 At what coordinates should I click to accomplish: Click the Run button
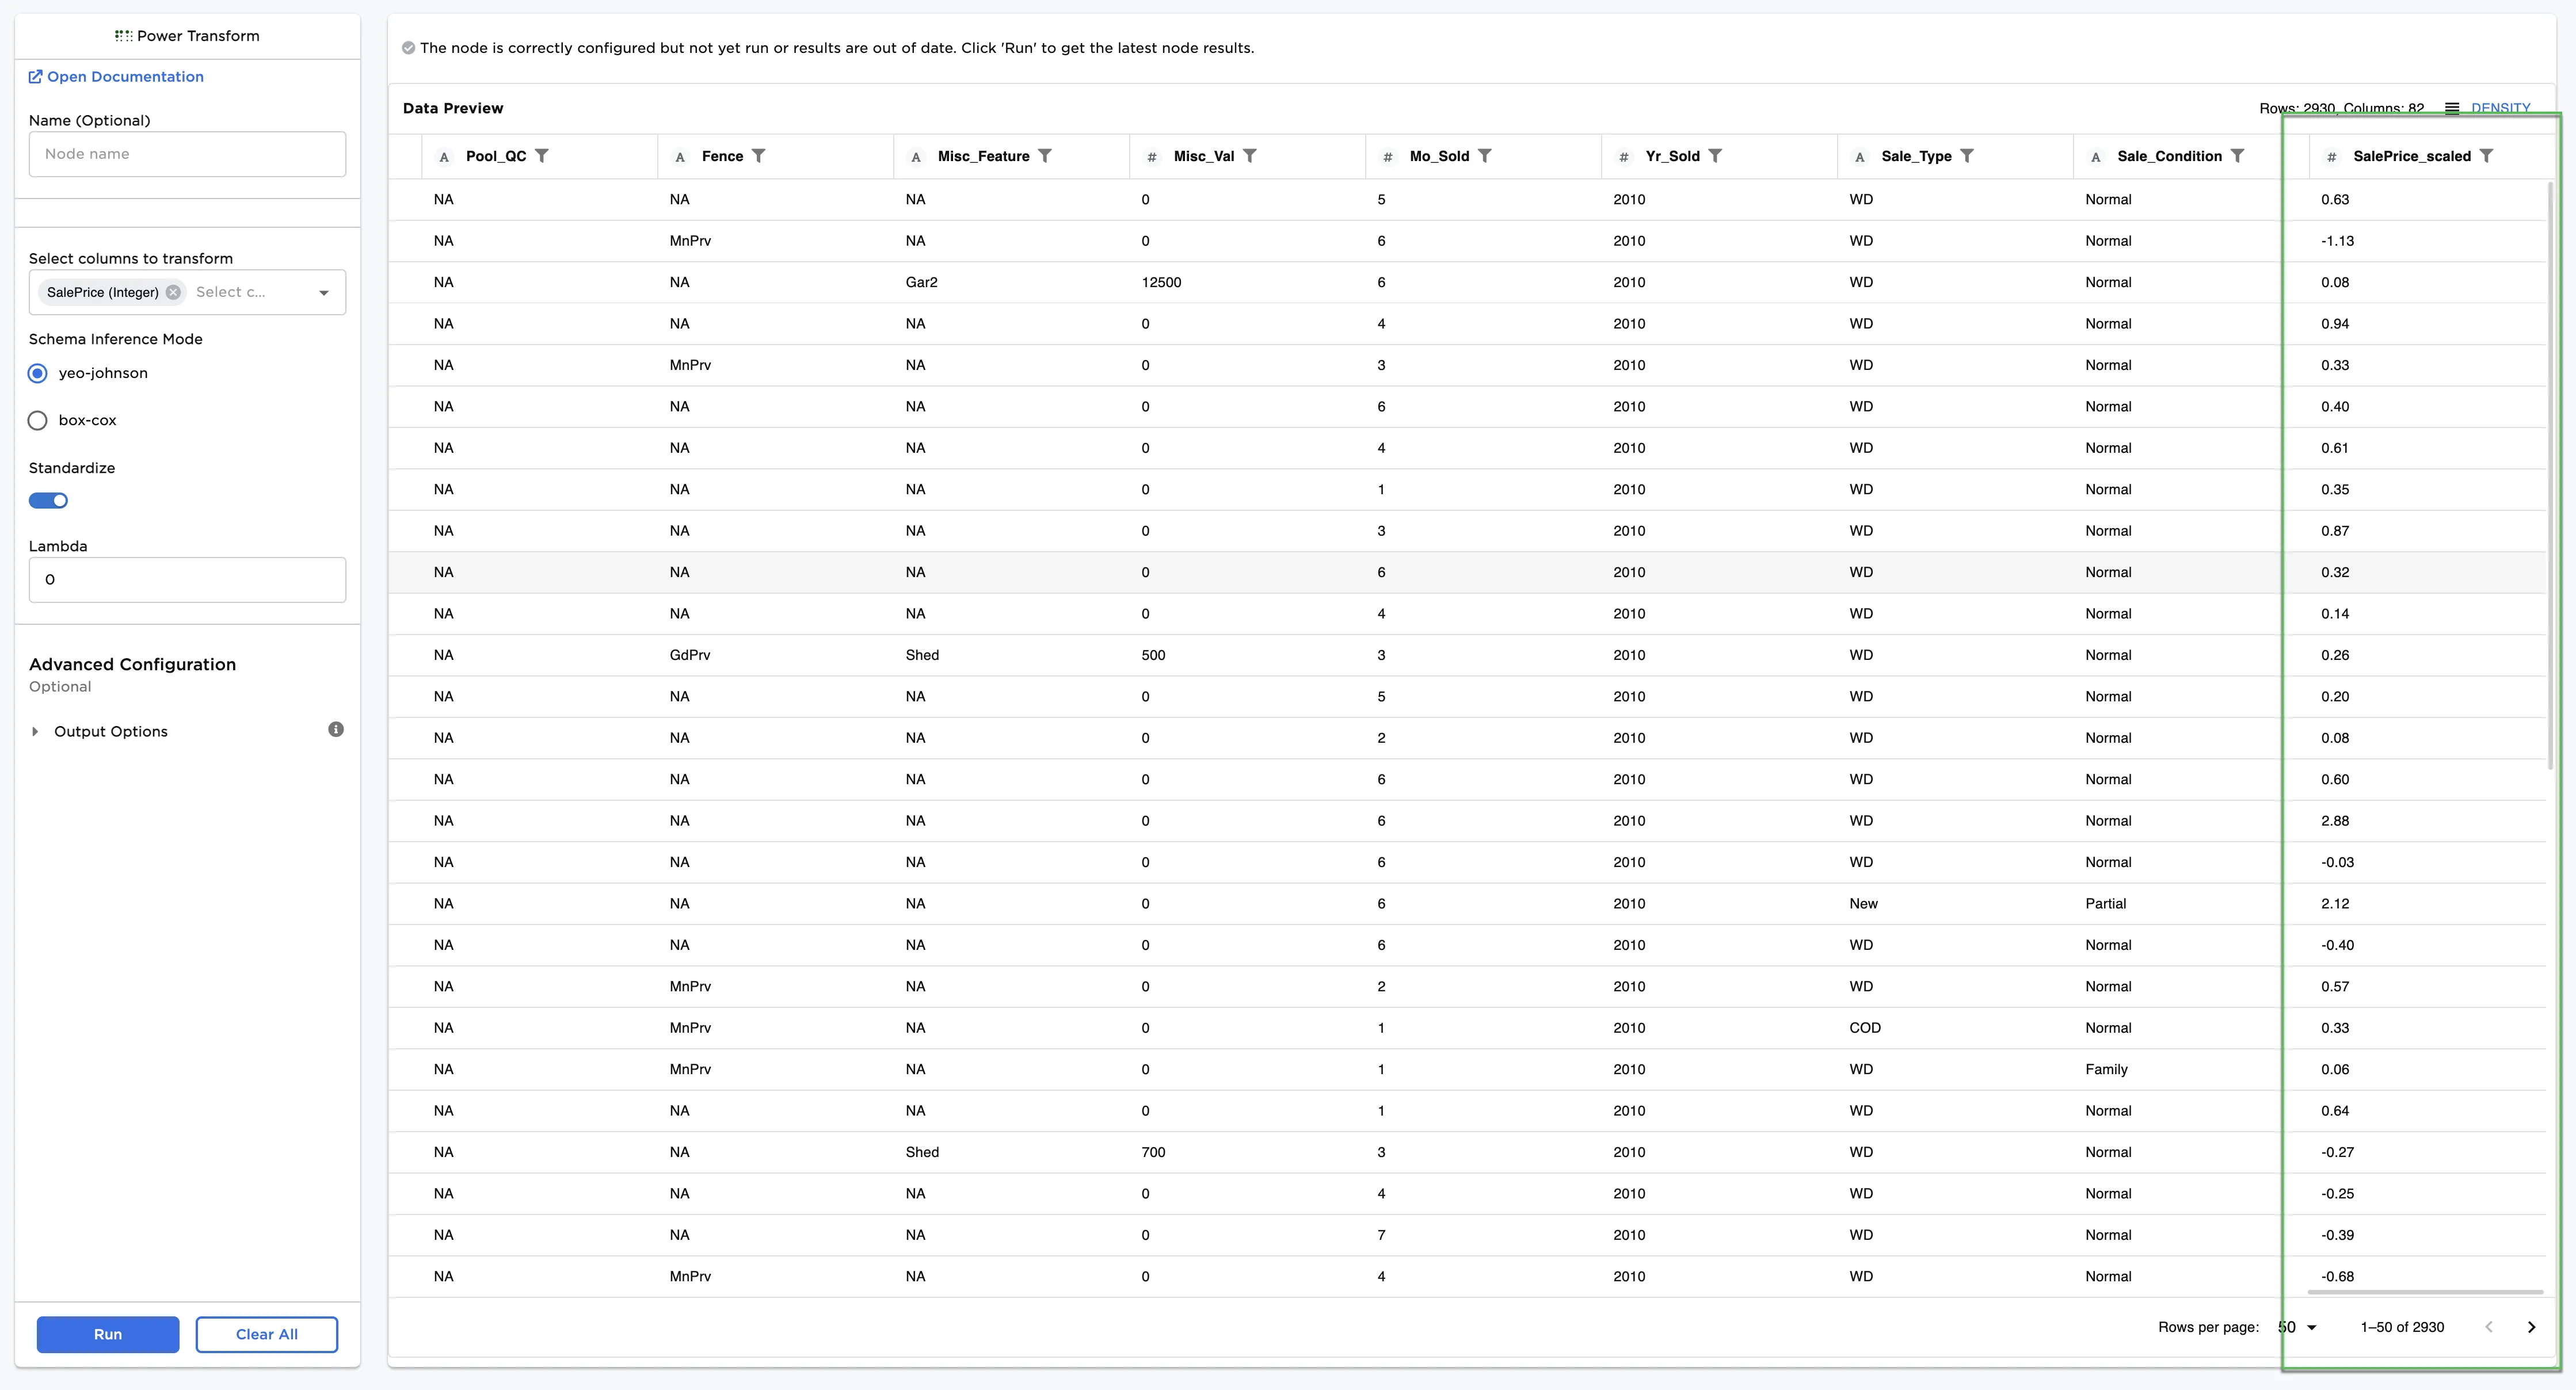click(x=107, y=1334)
